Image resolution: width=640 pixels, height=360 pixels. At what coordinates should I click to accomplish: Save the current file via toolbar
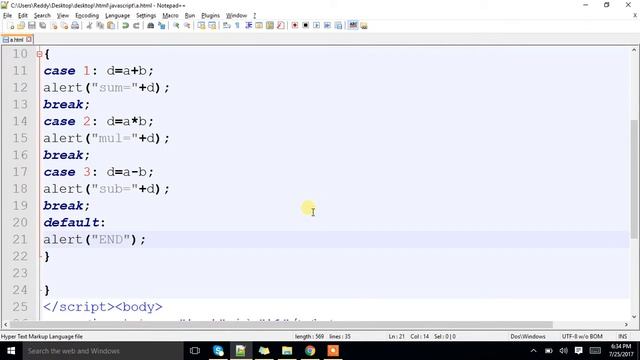31,26
